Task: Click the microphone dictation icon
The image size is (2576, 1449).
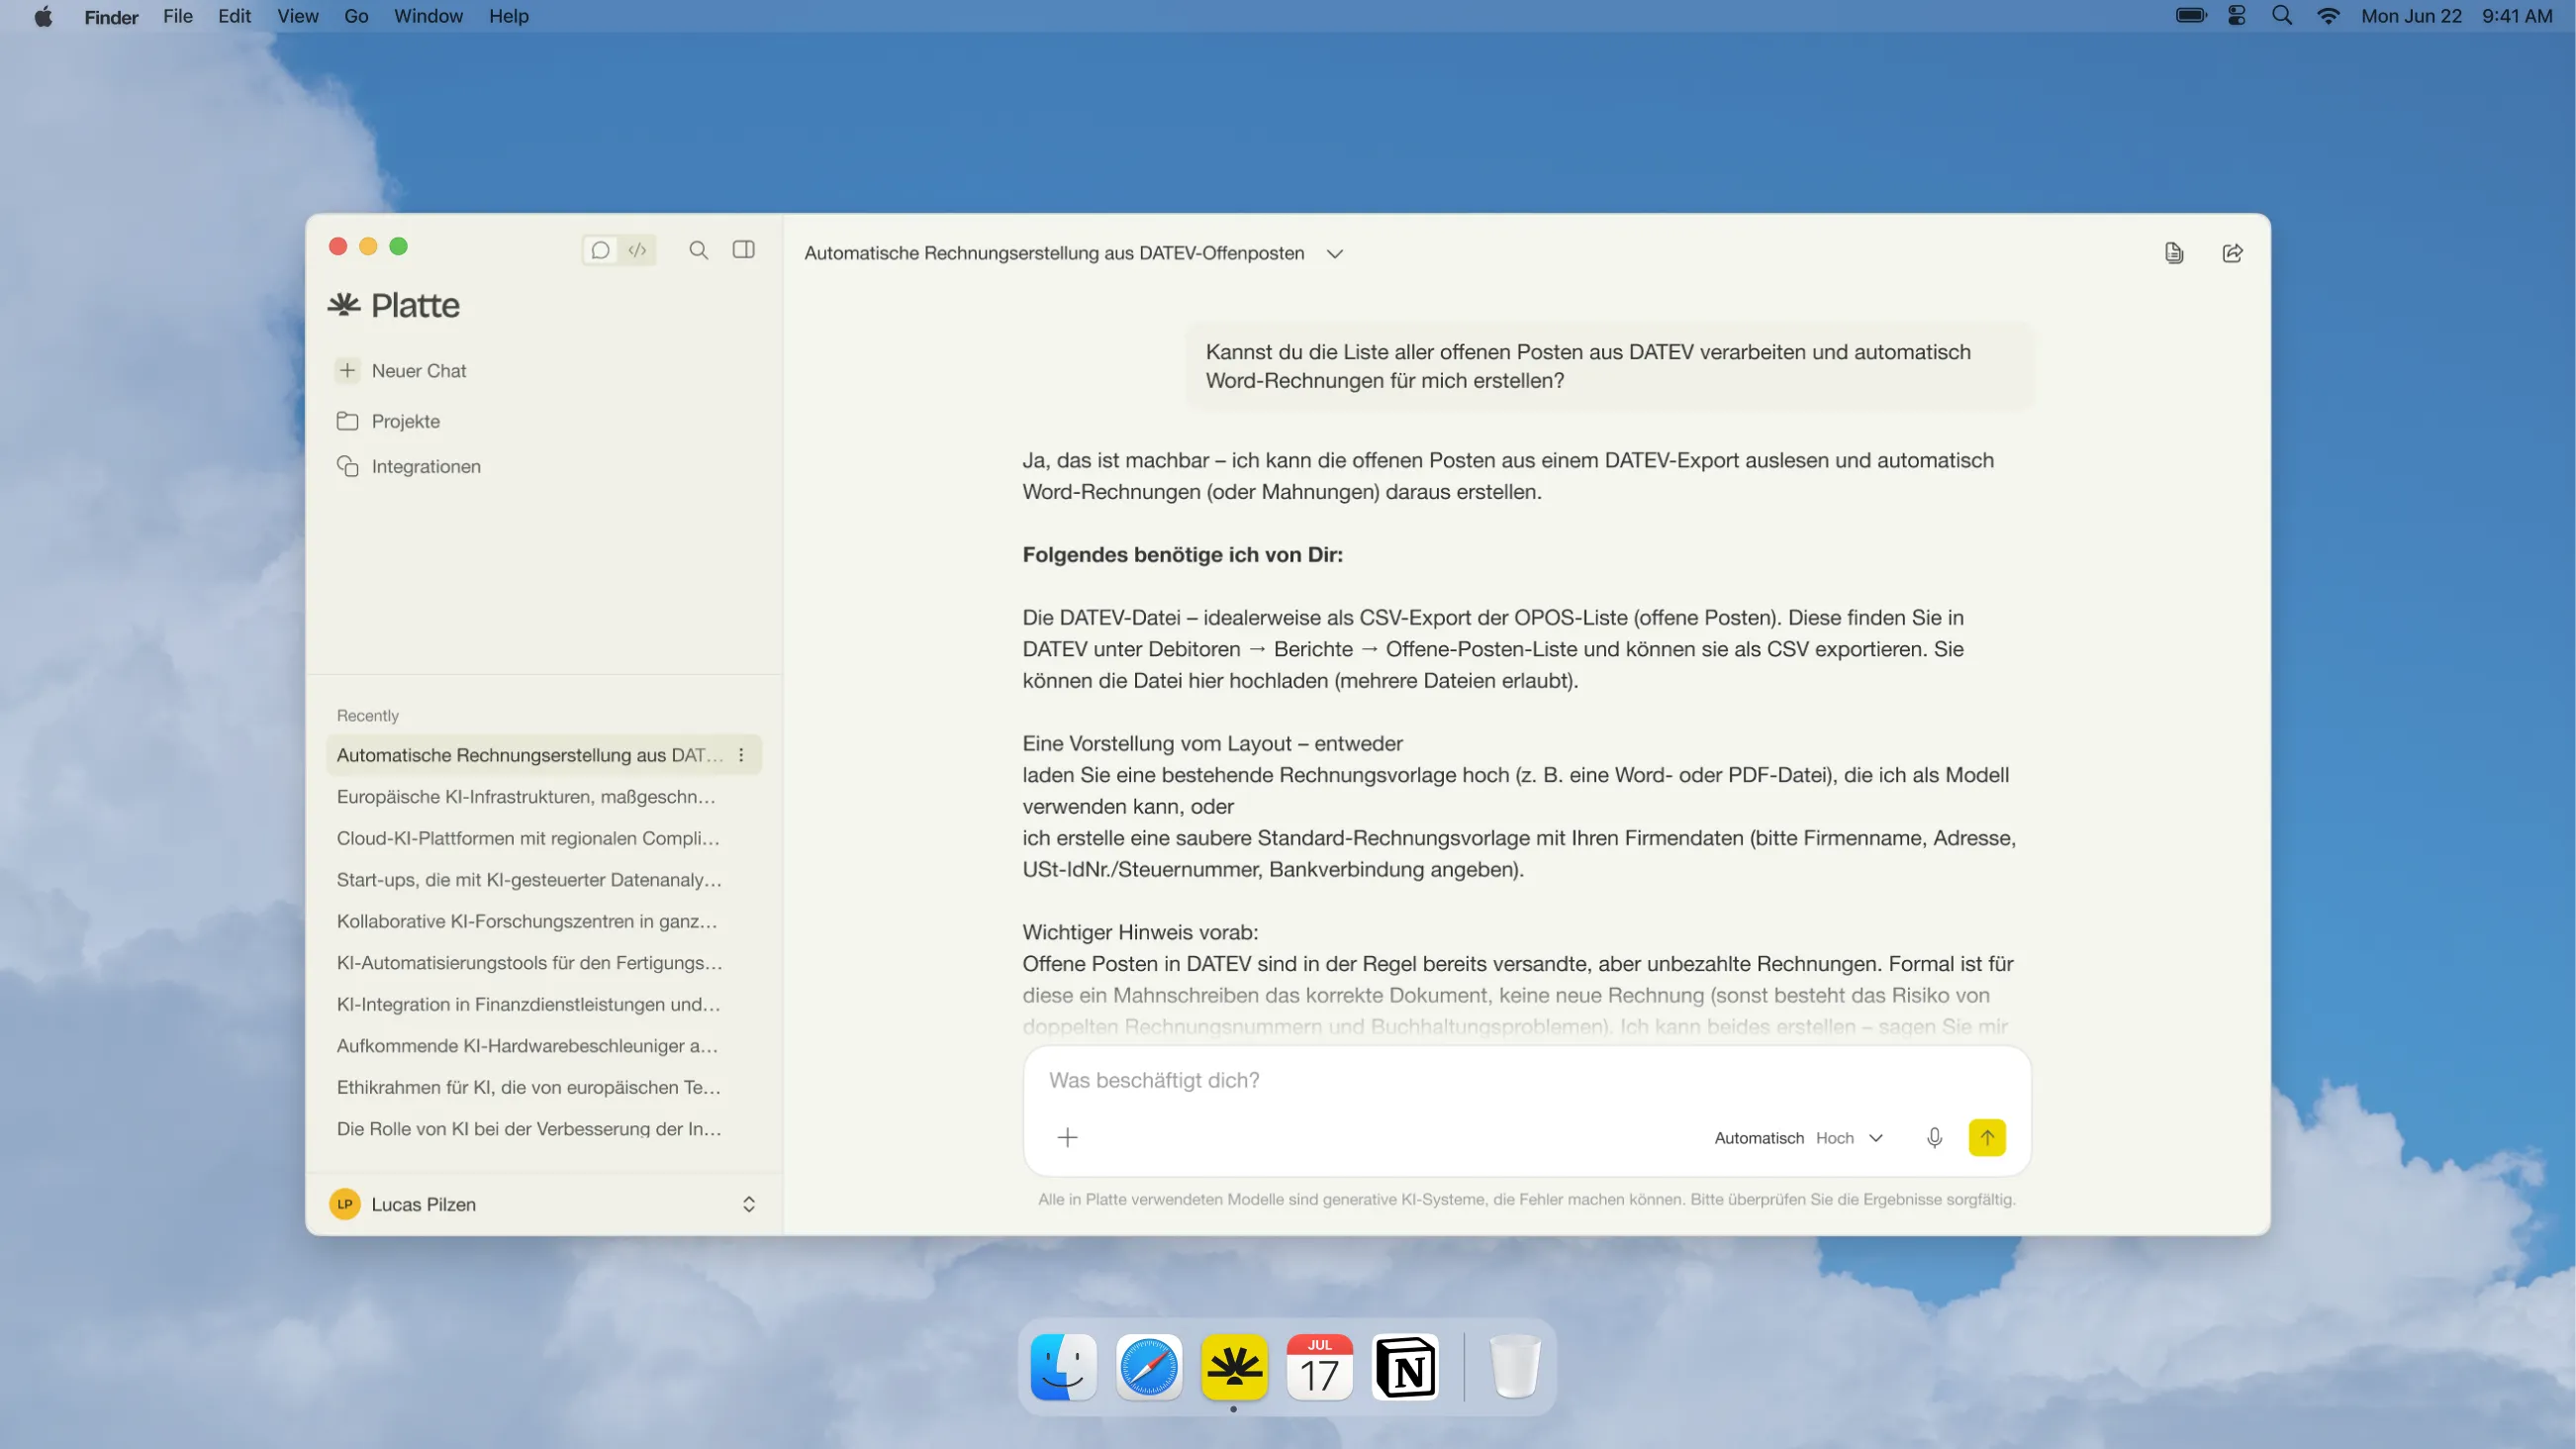Action: pyautogui.click(x=1934, y=1138)
